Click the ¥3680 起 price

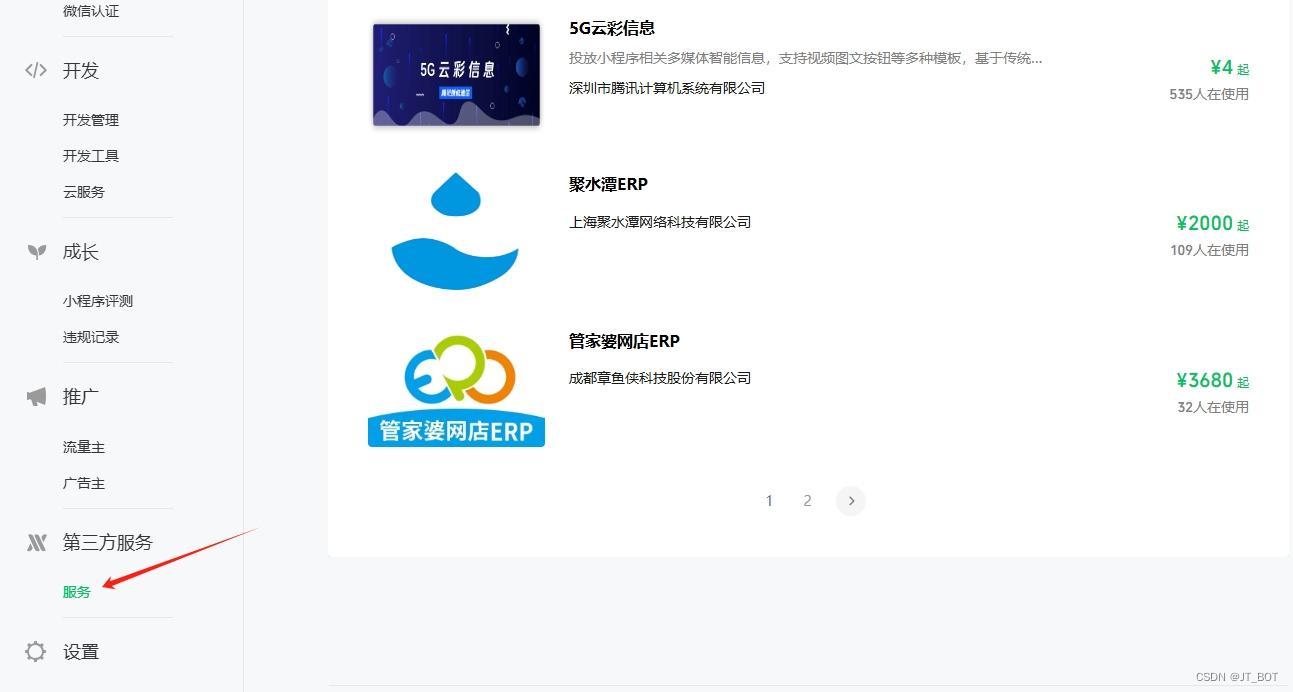tap(1213, 381)
